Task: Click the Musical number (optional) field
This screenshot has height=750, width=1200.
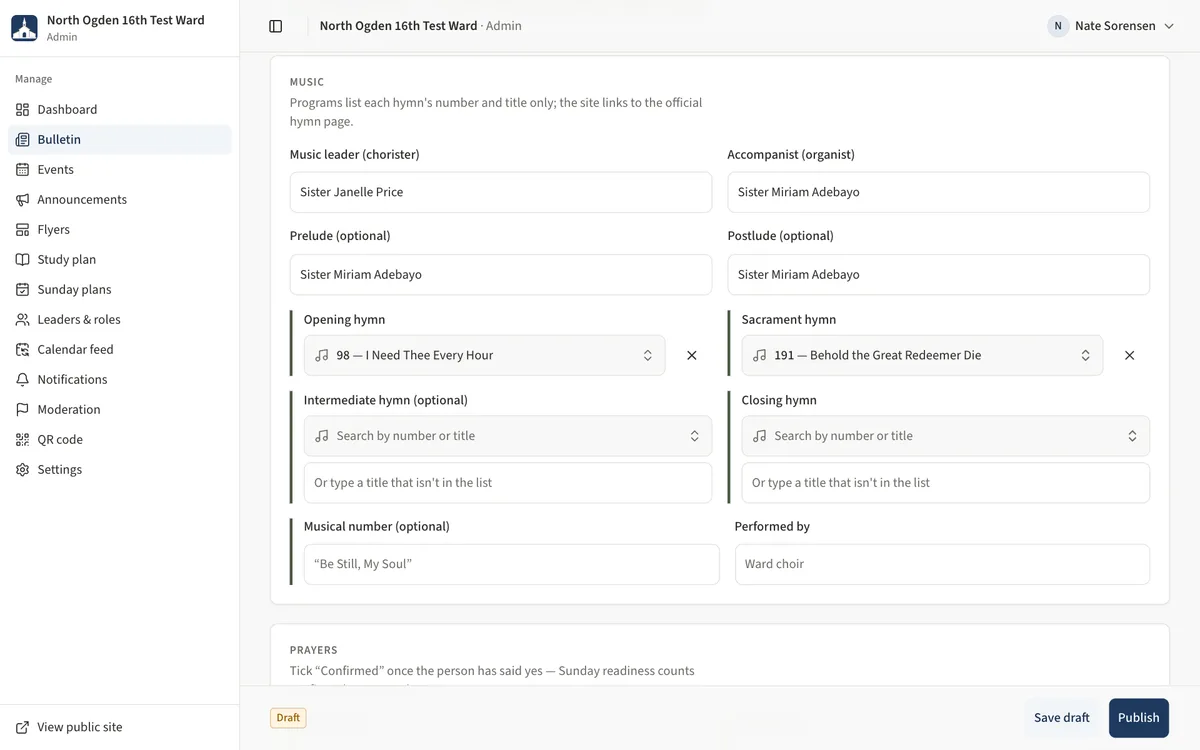Action: (x=512, y=564)
